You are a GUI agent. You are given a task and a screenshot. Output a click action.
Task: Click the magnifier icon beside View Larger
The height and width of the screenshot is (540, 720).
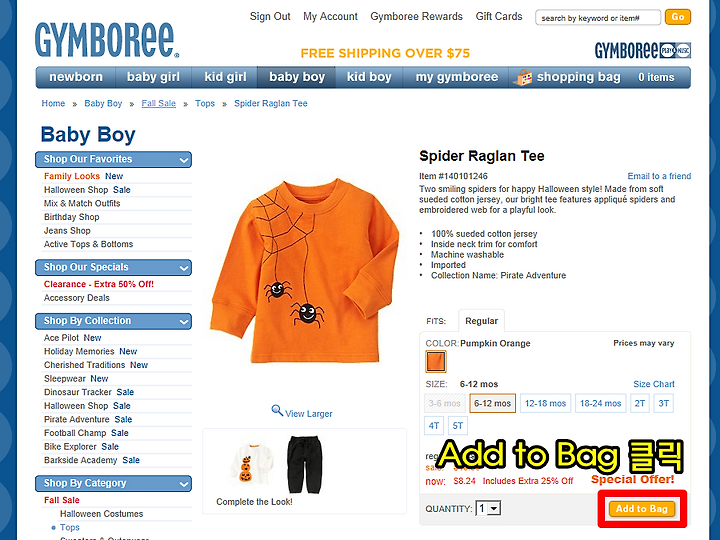click(277, 411)
